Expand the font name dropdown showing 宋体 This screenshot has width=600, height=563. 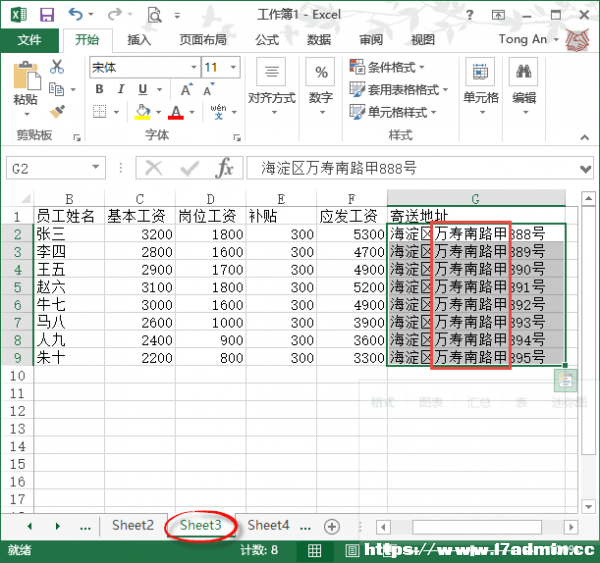pyautogui.click(x=194, y=67)
